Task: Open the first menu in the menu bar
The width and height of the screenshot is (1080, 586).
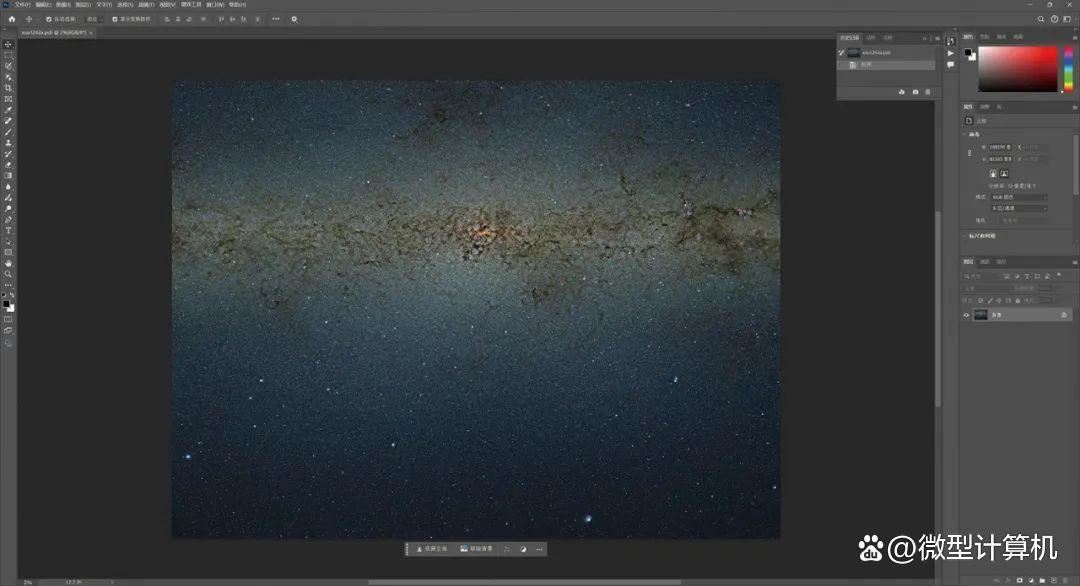Action: click(x=20, y=4)
